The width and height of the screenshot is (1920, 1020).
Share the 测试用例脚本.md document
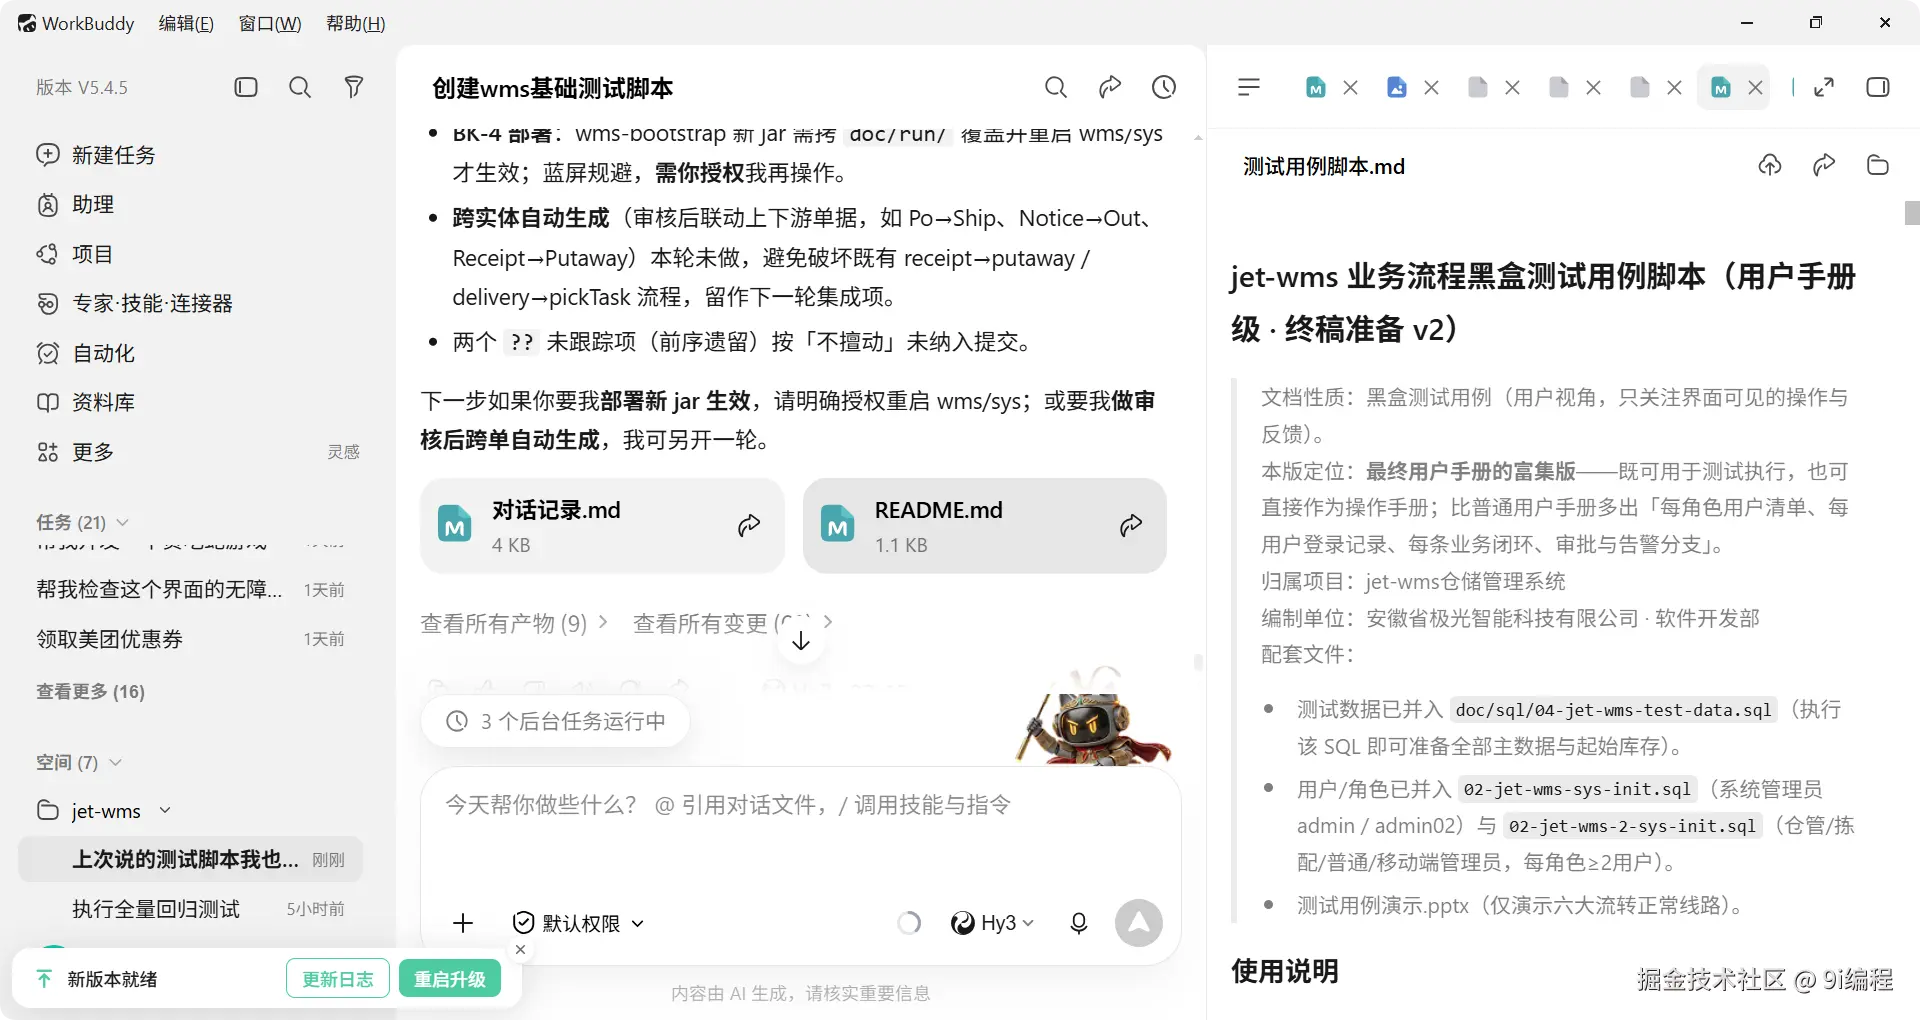pyautogui.click(x=1824, y=165)
